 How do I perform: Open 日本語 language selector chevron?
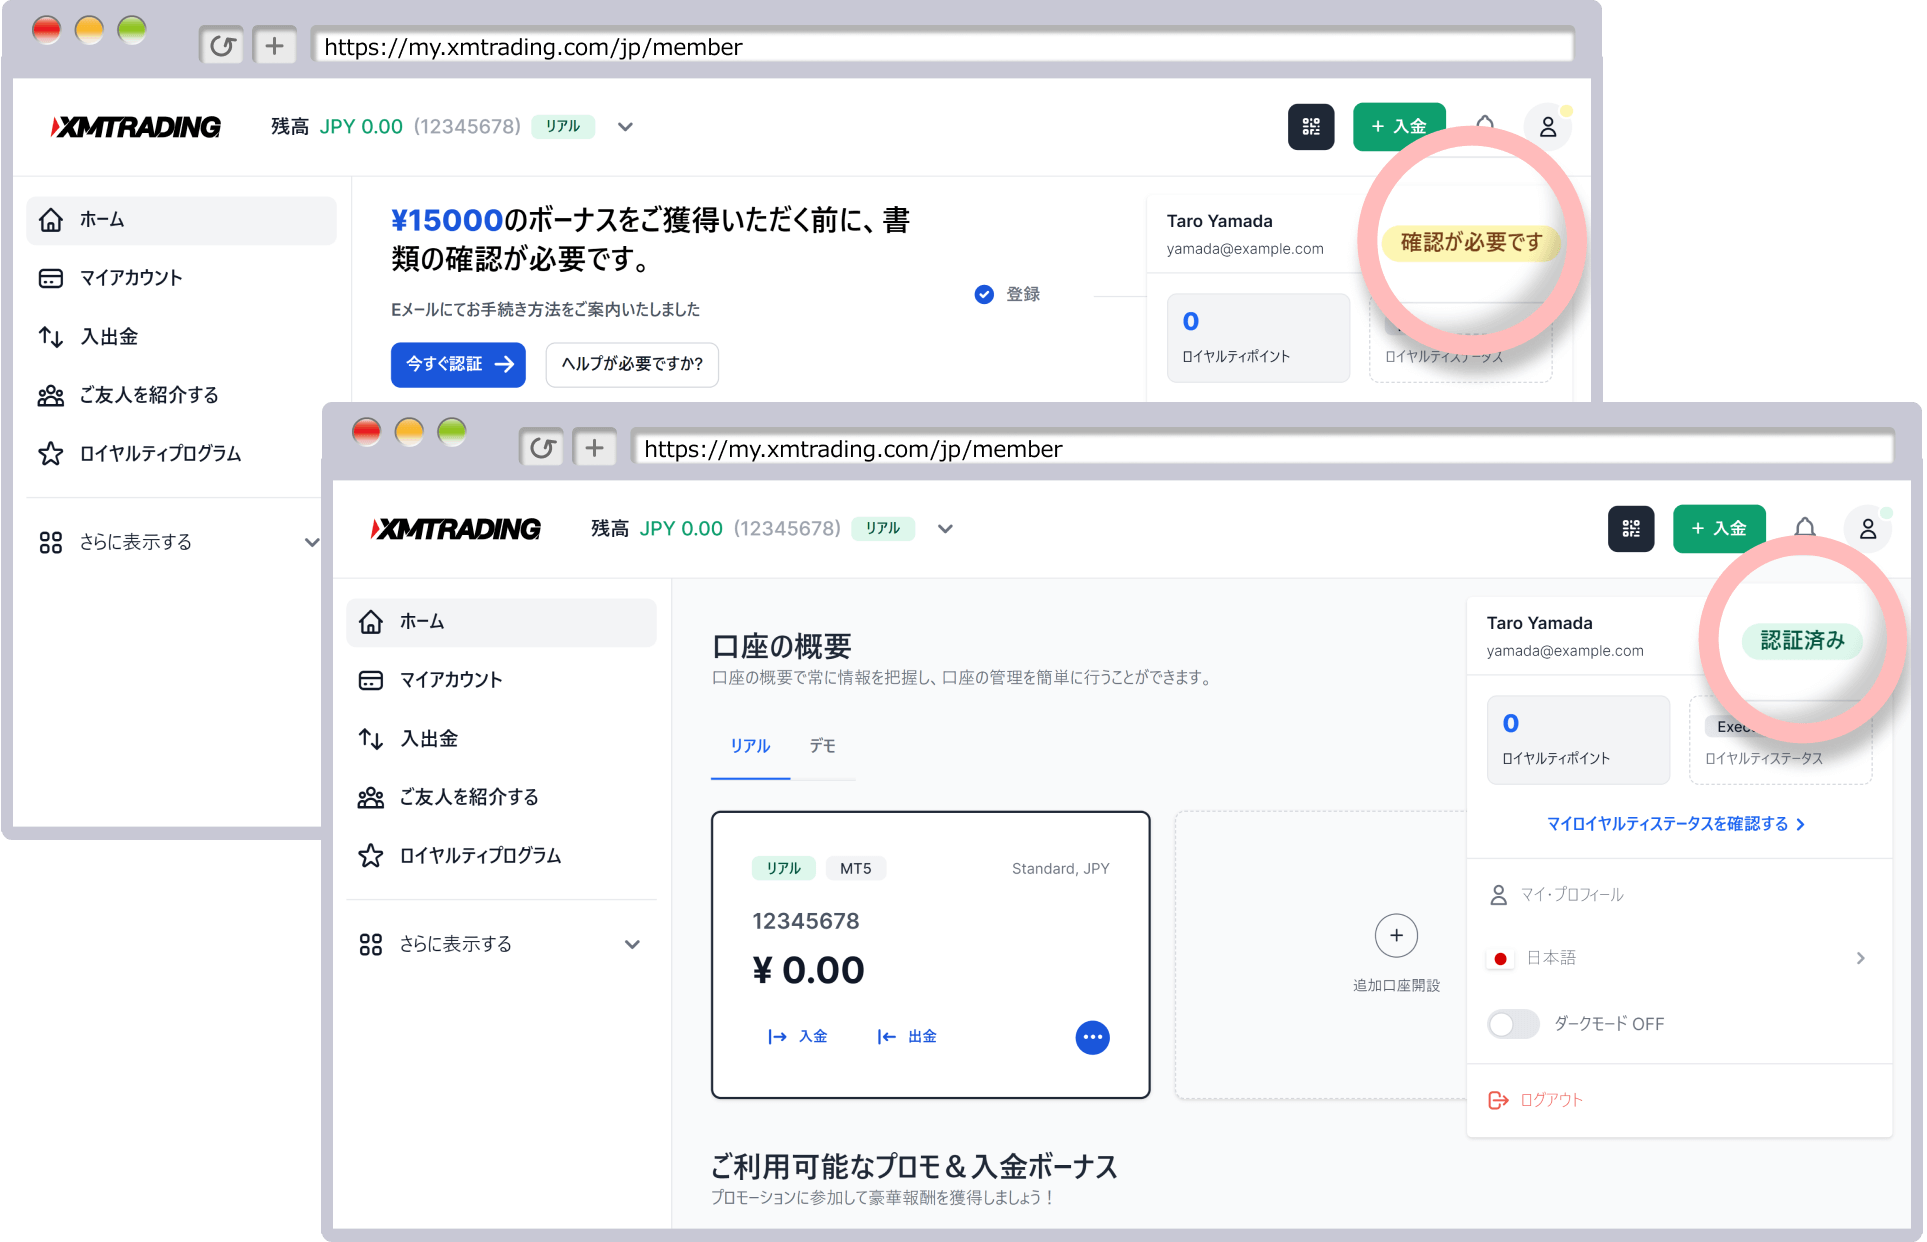tap(1860, 958)
